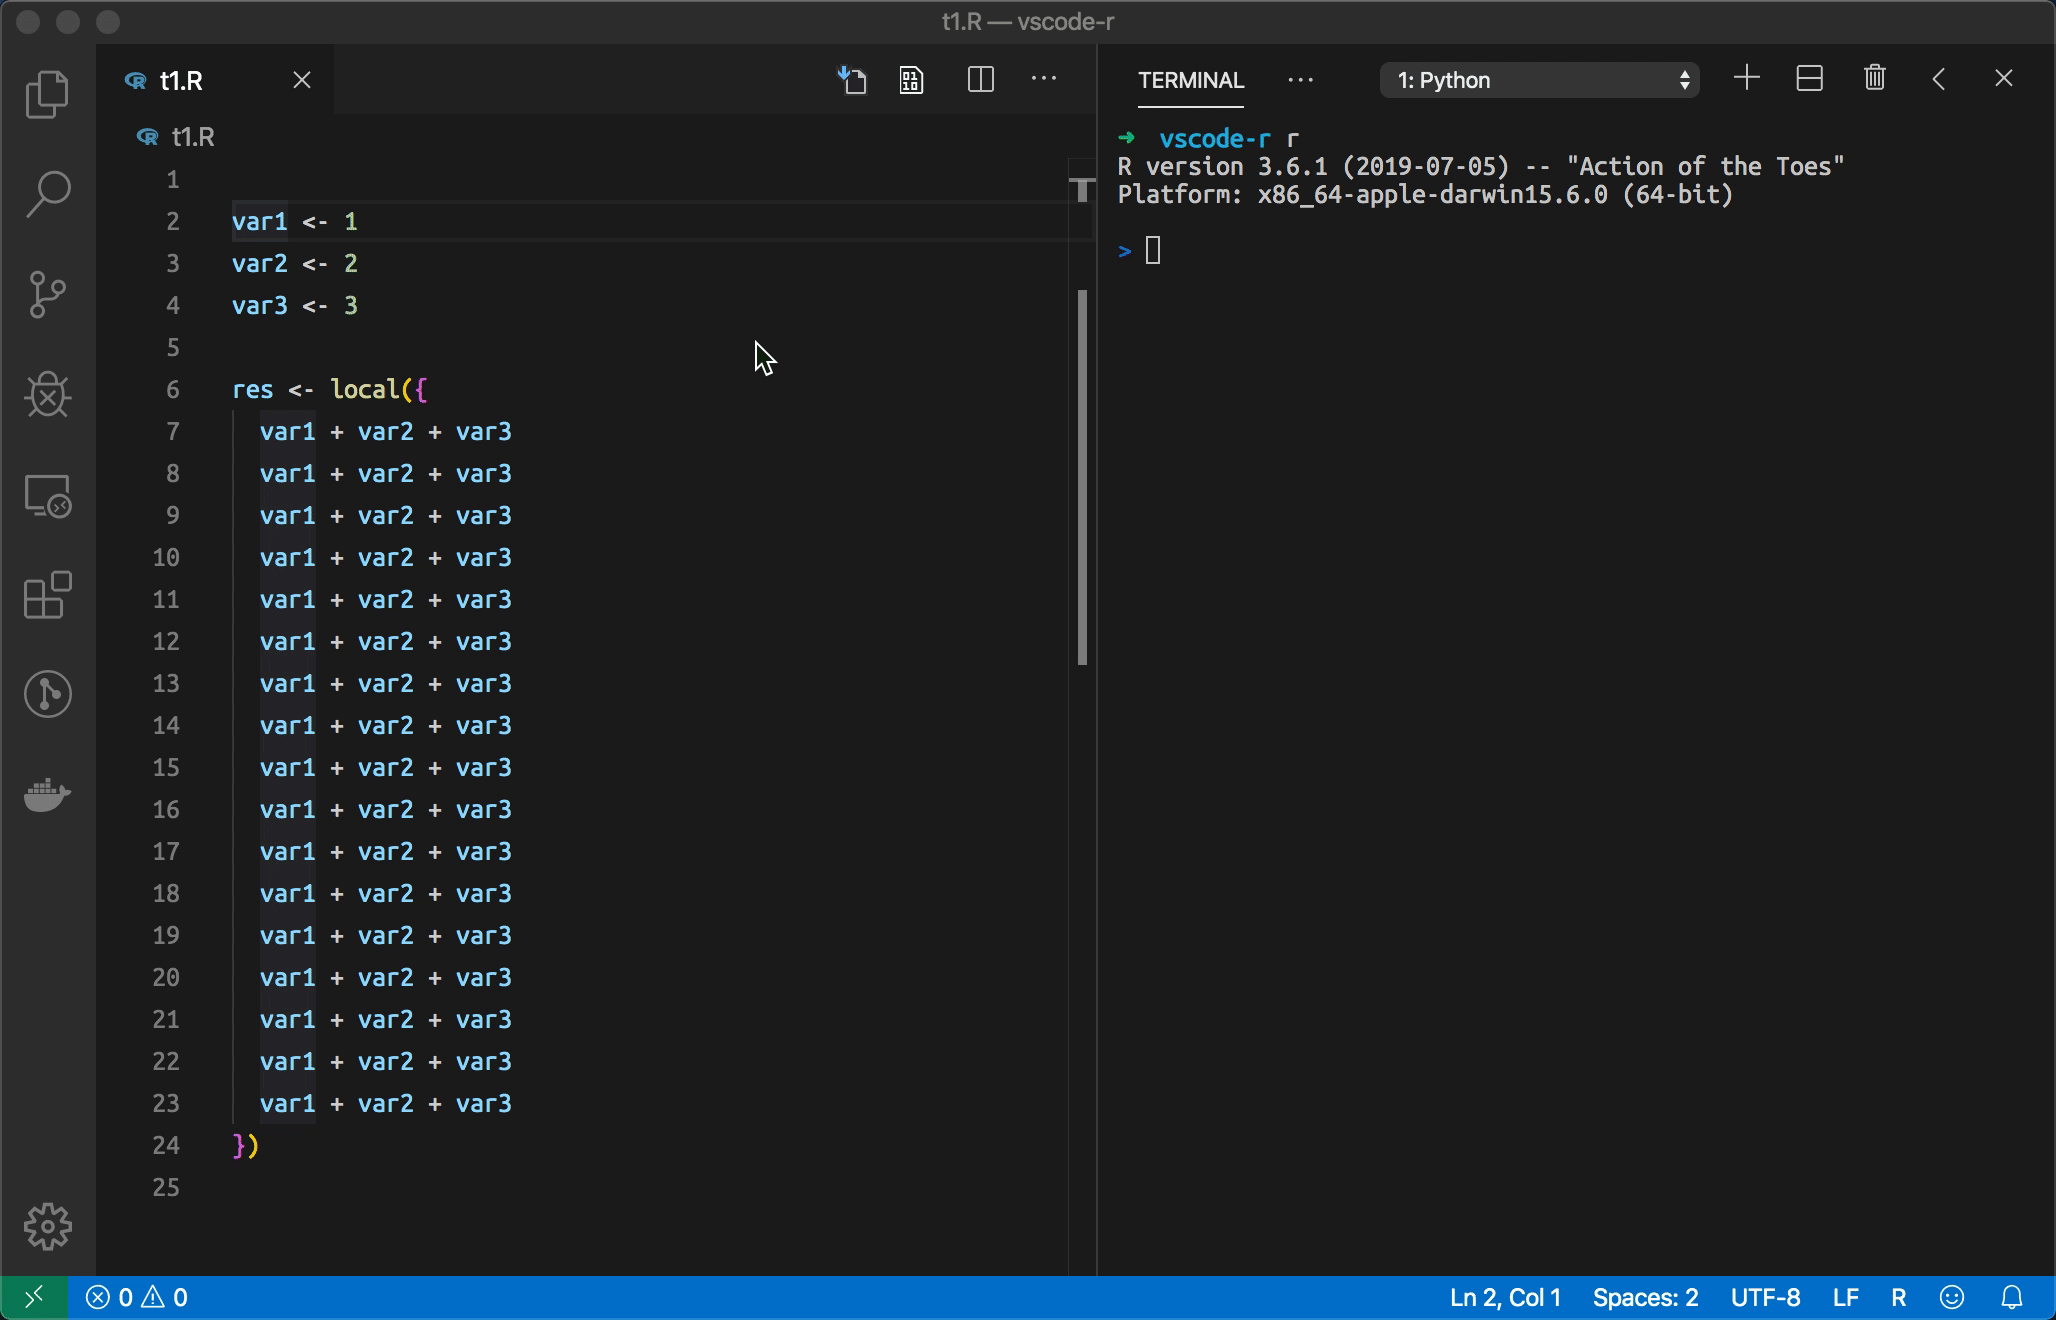The width and height of the screenshot is (2056, 1320).
Task: Select the t1.R editor tab
Action: pyautogui.click(x=182, y=81)
